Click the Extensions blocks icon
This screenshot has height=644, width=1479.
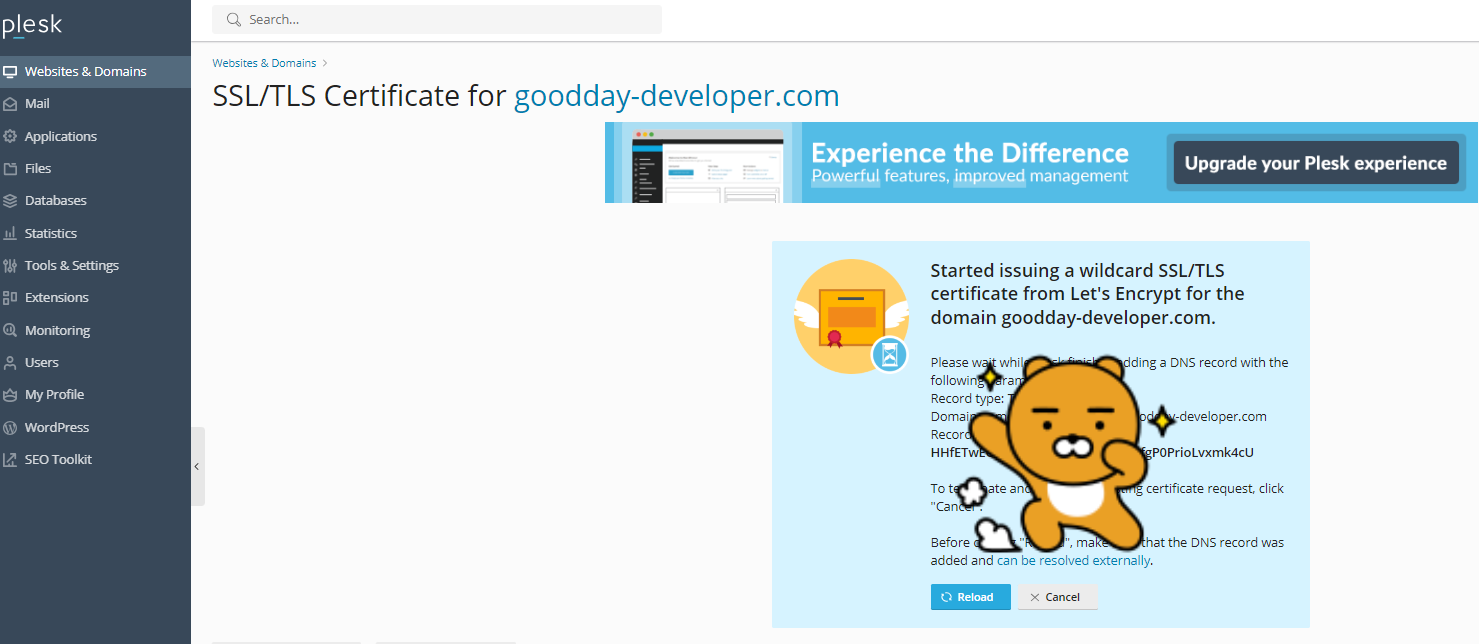(10, 298)
